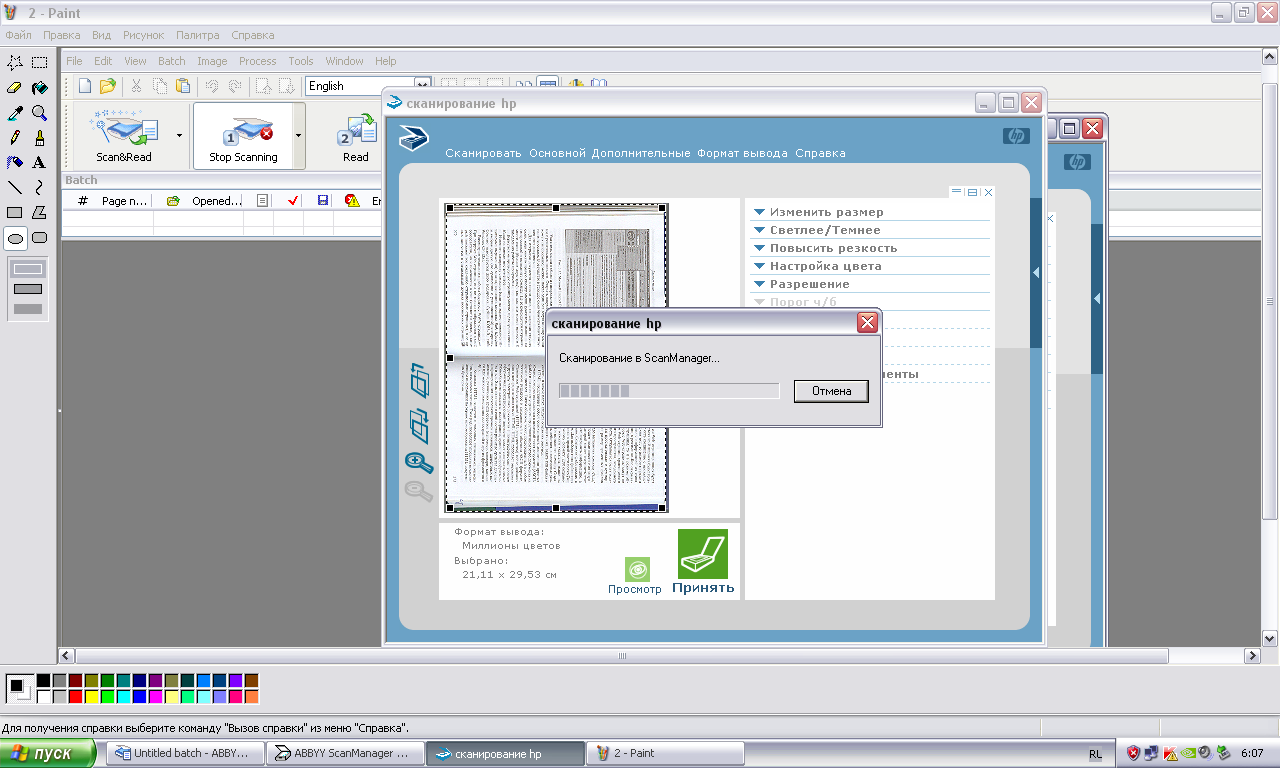The image size is (1280, 768).
Task: Click the scanned page preview thumbnail
Action: coord(557,358)
